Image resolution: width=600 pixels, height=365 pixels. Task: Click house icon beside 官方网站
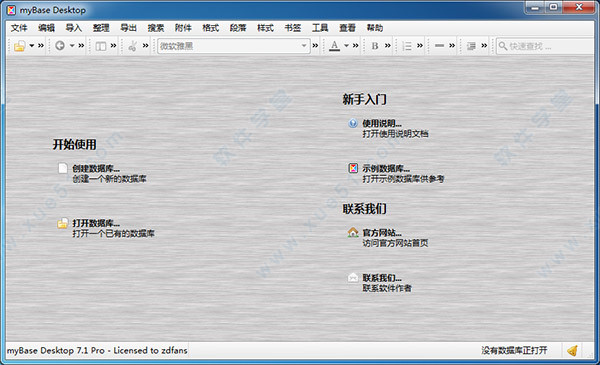pos(353,232)
